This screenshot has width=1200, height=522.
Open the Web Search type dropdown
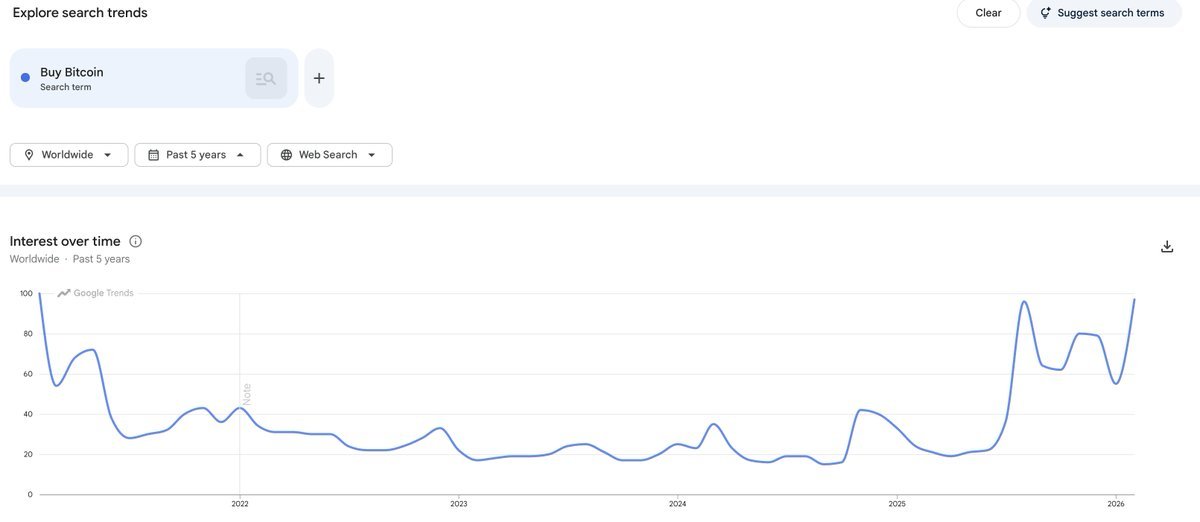(x=371, y=155)
